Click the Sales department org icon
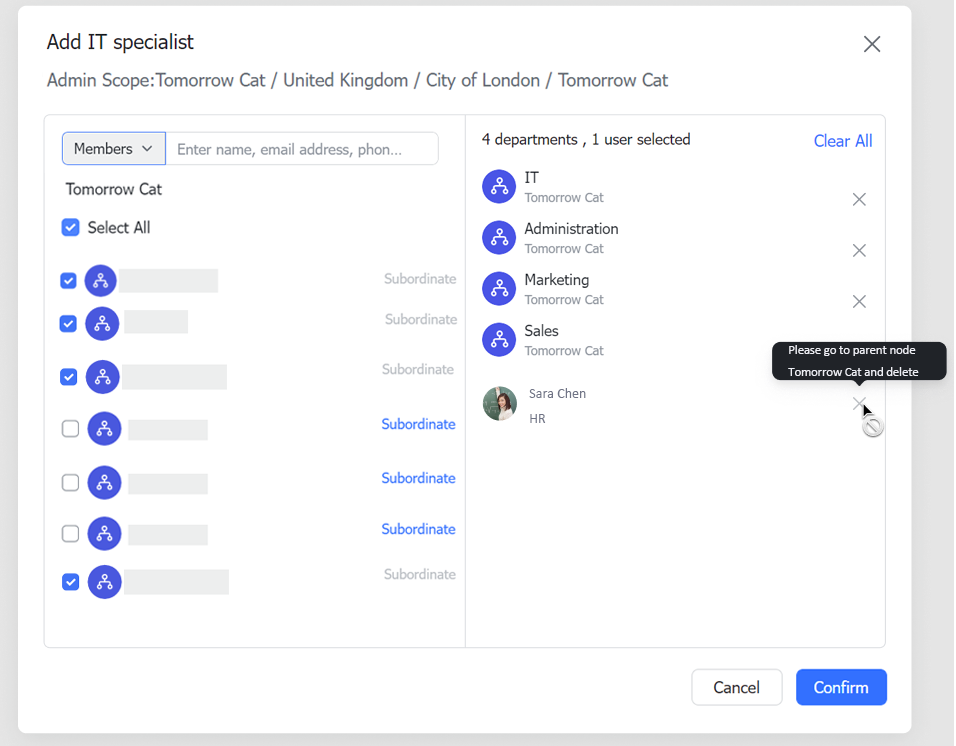Screen dimensions: 956x746 pos(499,339)
